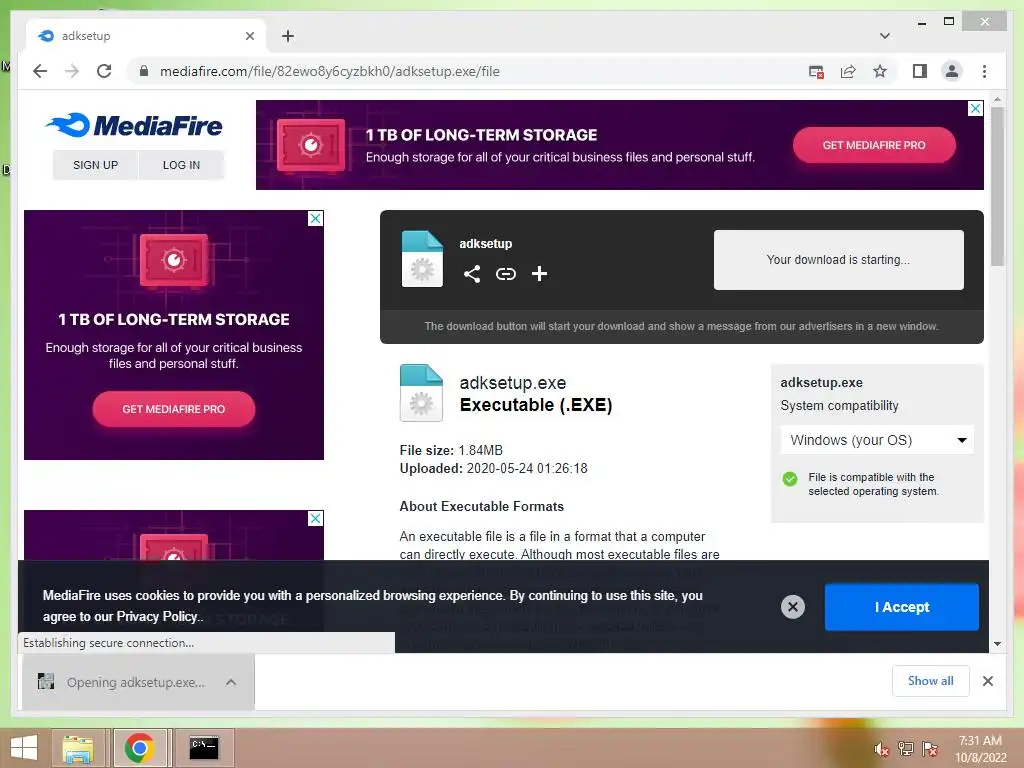Click the taskbar clock showing 7:31 AM
This screenshot has width=1024, height=768.
[x=981, y=748]
